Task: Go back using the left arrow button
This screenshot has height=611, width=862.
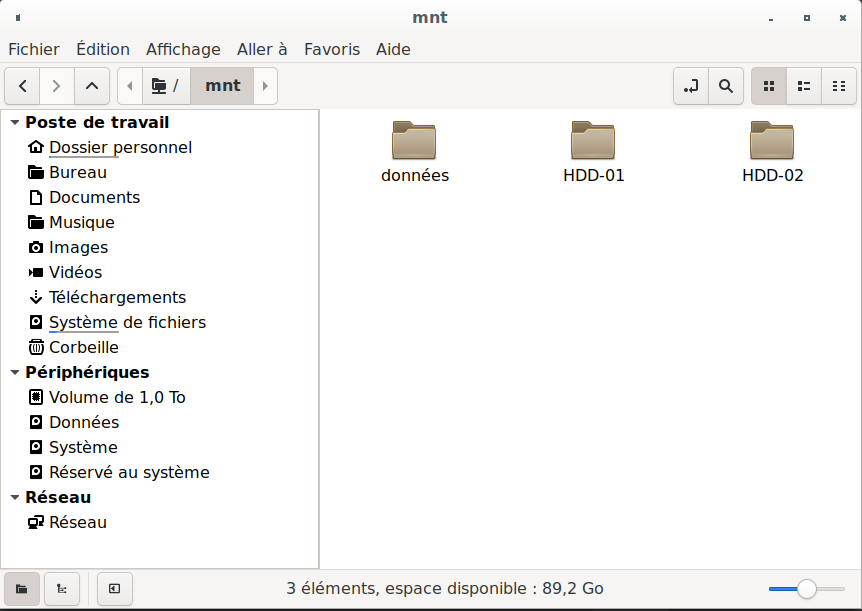Action: click(23, 86)
